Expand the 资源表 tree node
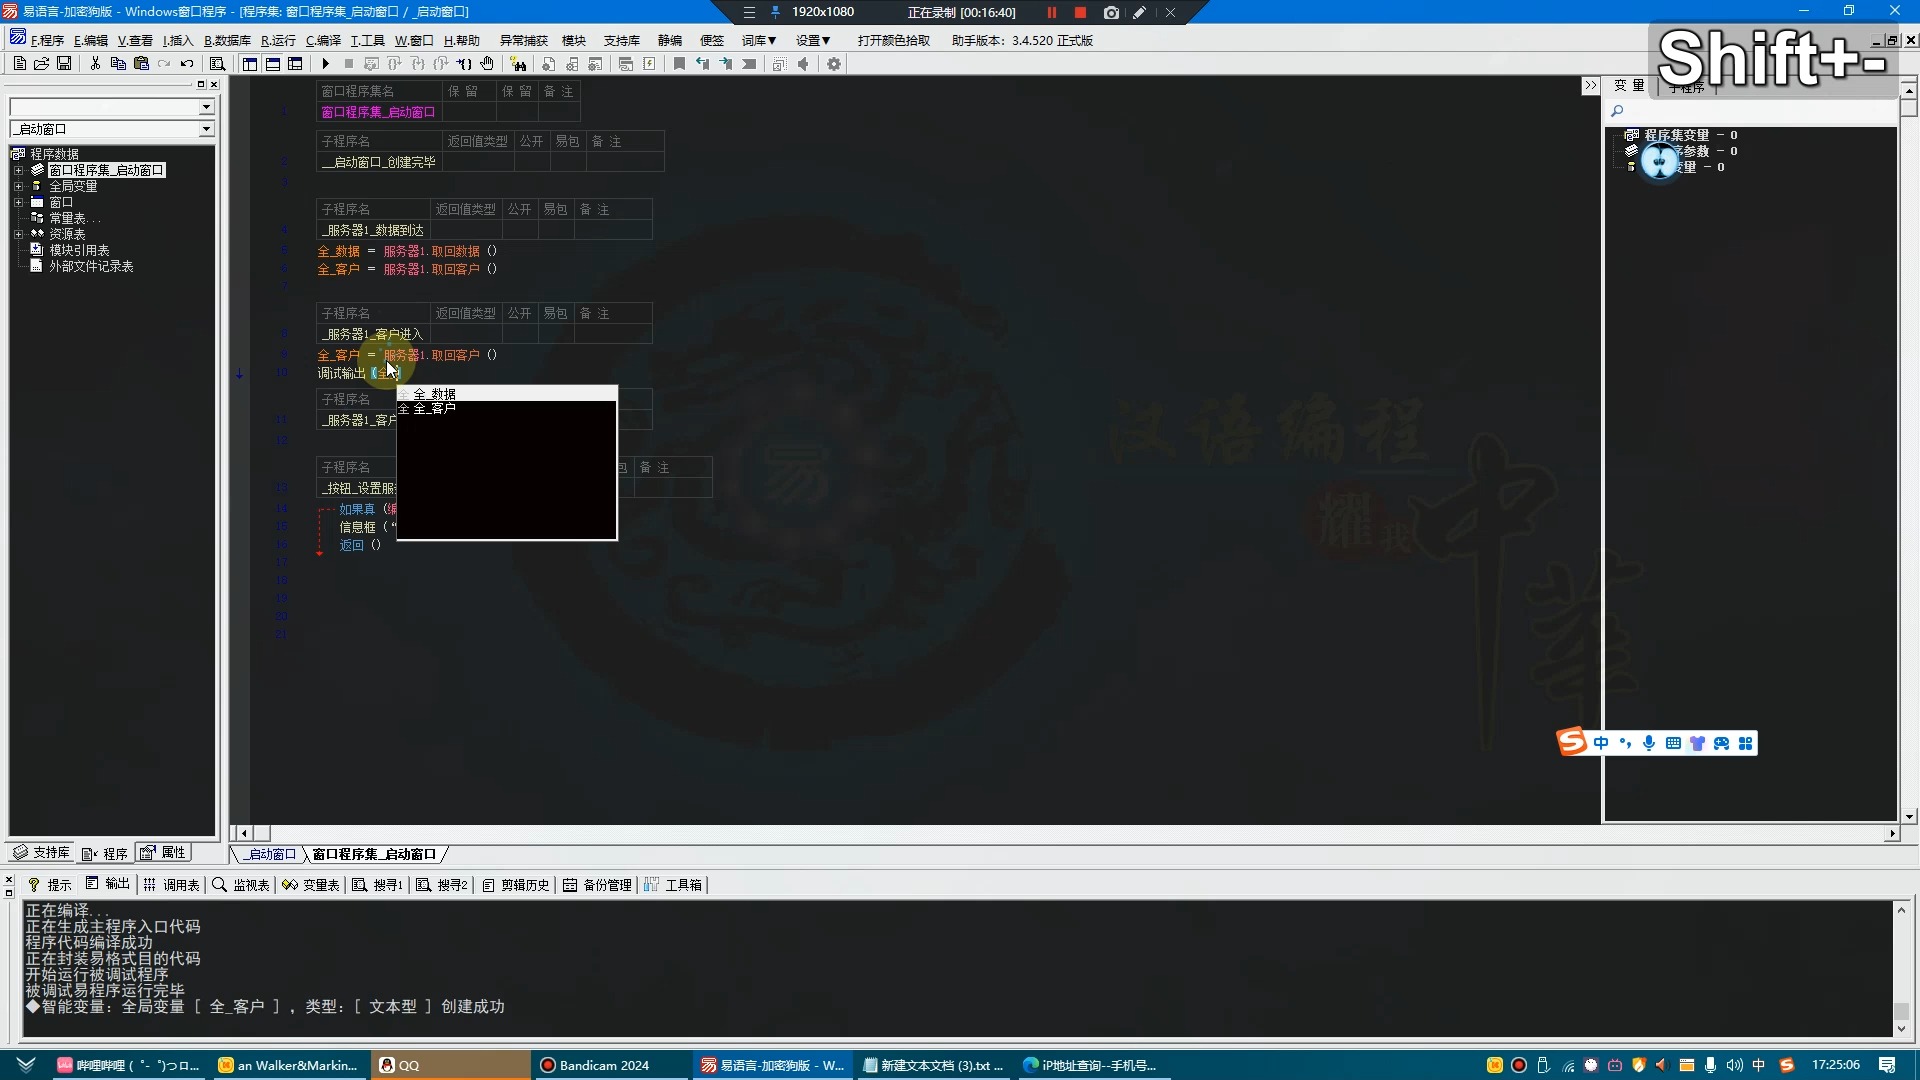This screenshot has width=1920, height=1080. point(18,234)
